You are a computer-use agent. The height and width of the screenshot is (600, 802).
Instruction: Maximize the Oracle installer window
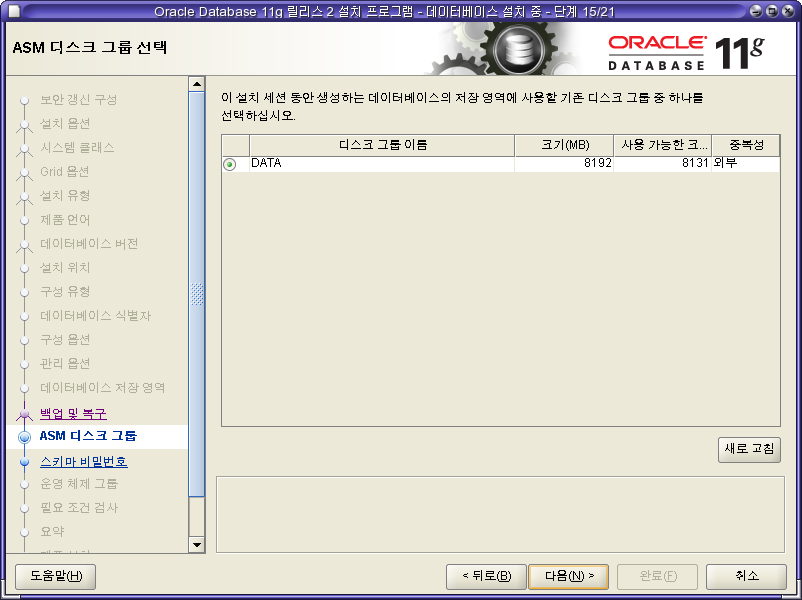[x=772, y=11]
